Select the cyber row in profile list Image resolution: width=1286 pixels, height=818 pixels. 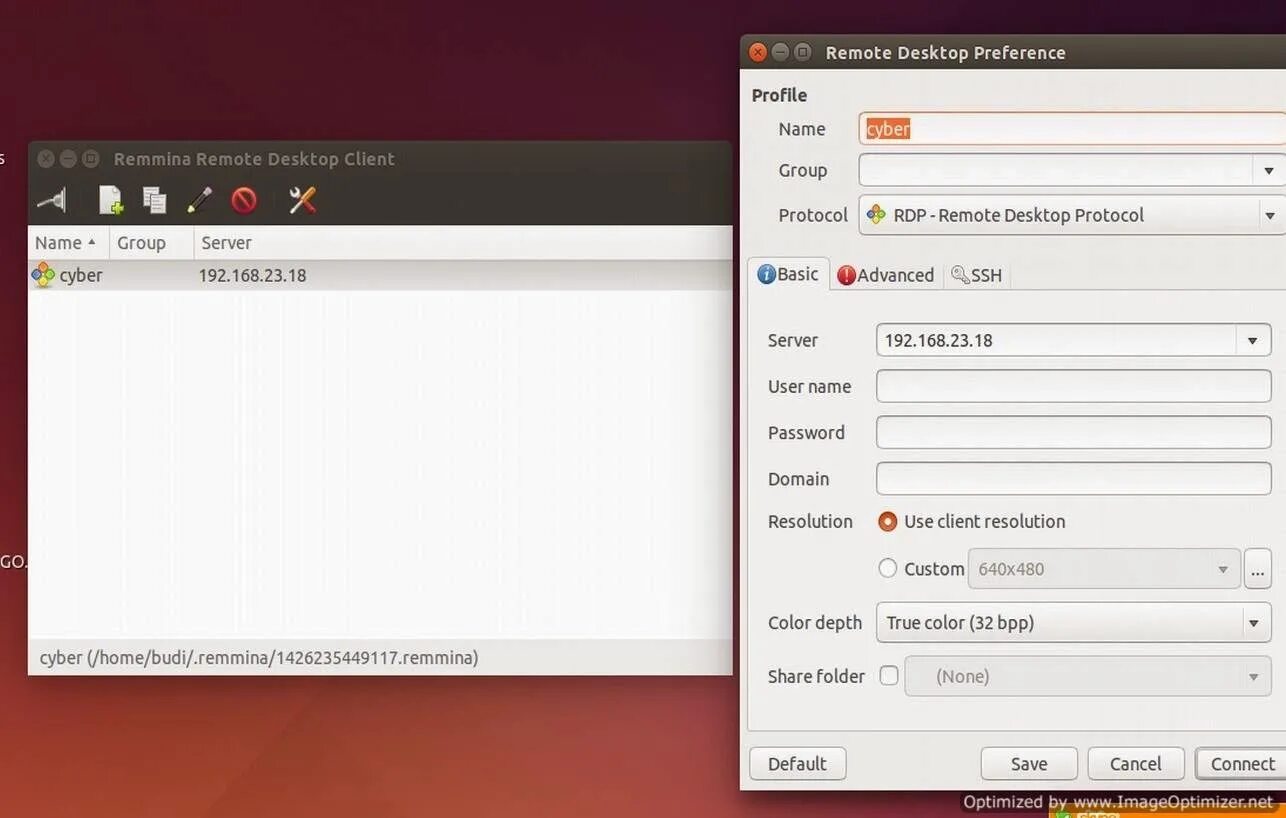pos(380,275)
